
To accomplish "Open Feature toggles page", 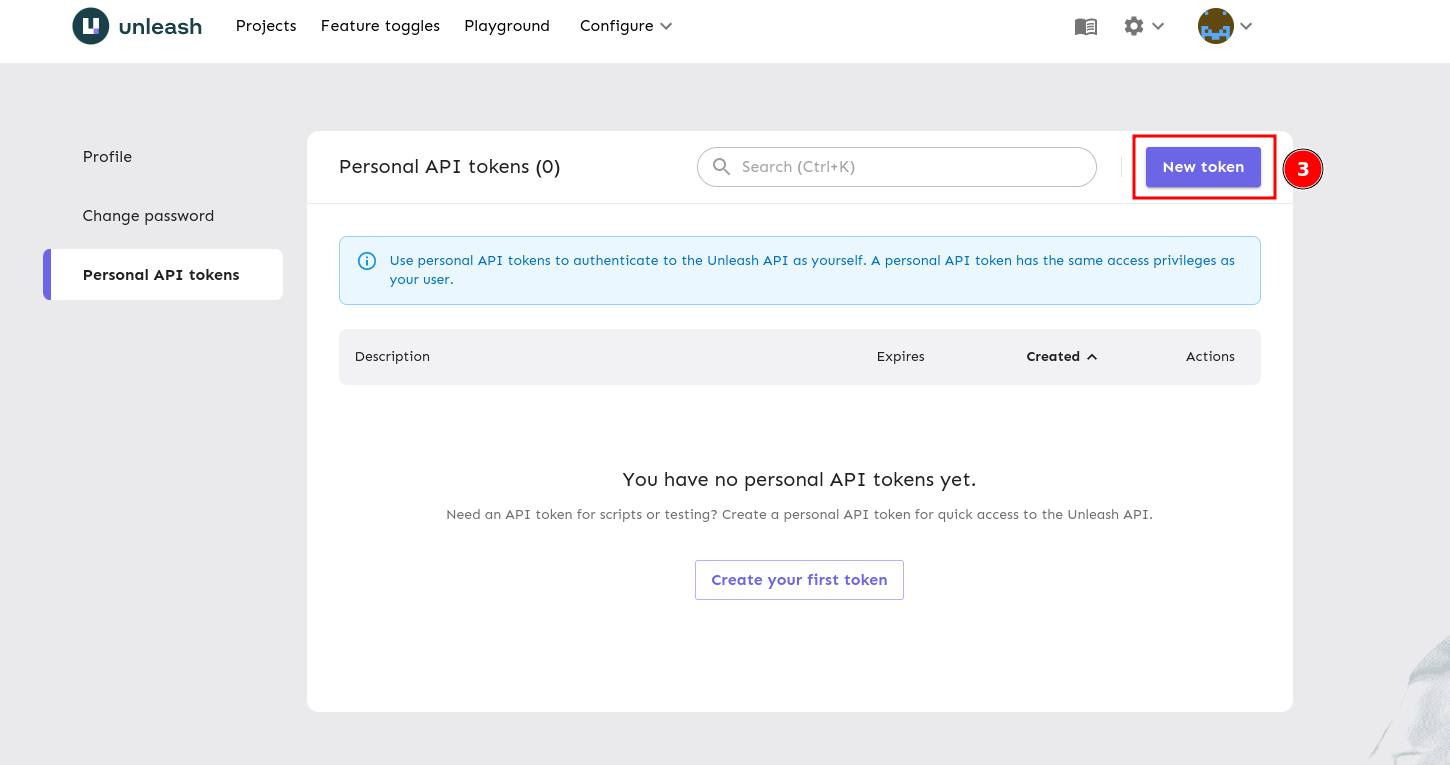I will [380, 26].
